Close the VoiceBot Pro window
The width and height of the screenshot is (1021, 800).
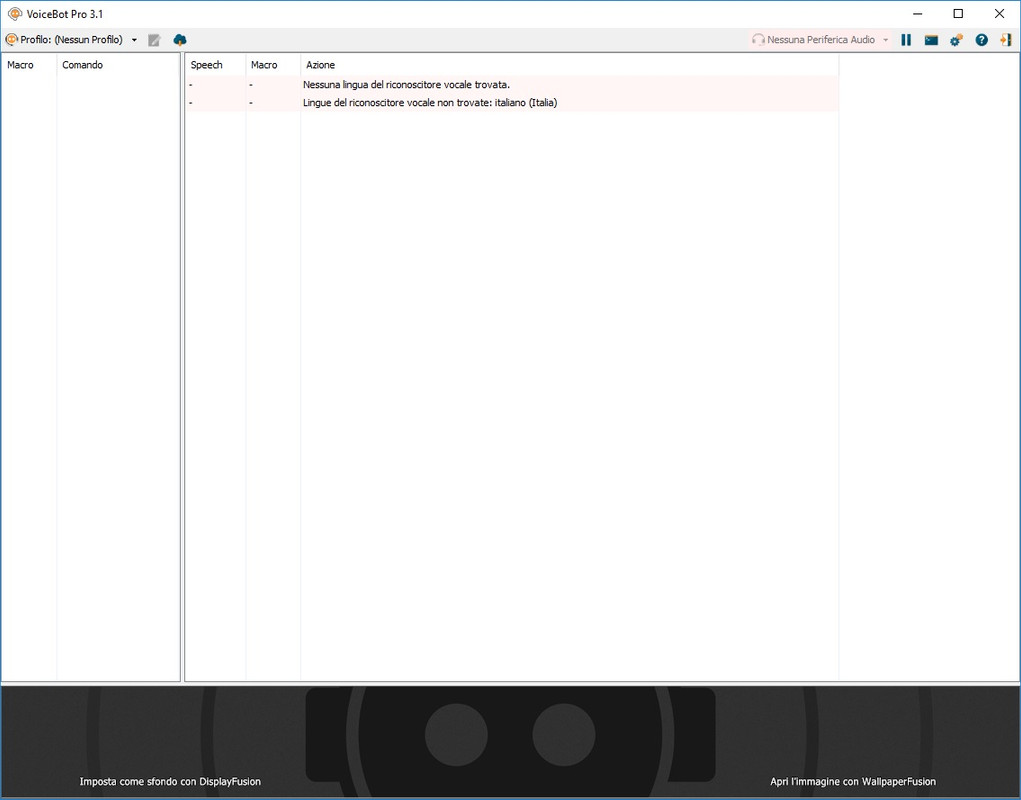coord(1000,14)
